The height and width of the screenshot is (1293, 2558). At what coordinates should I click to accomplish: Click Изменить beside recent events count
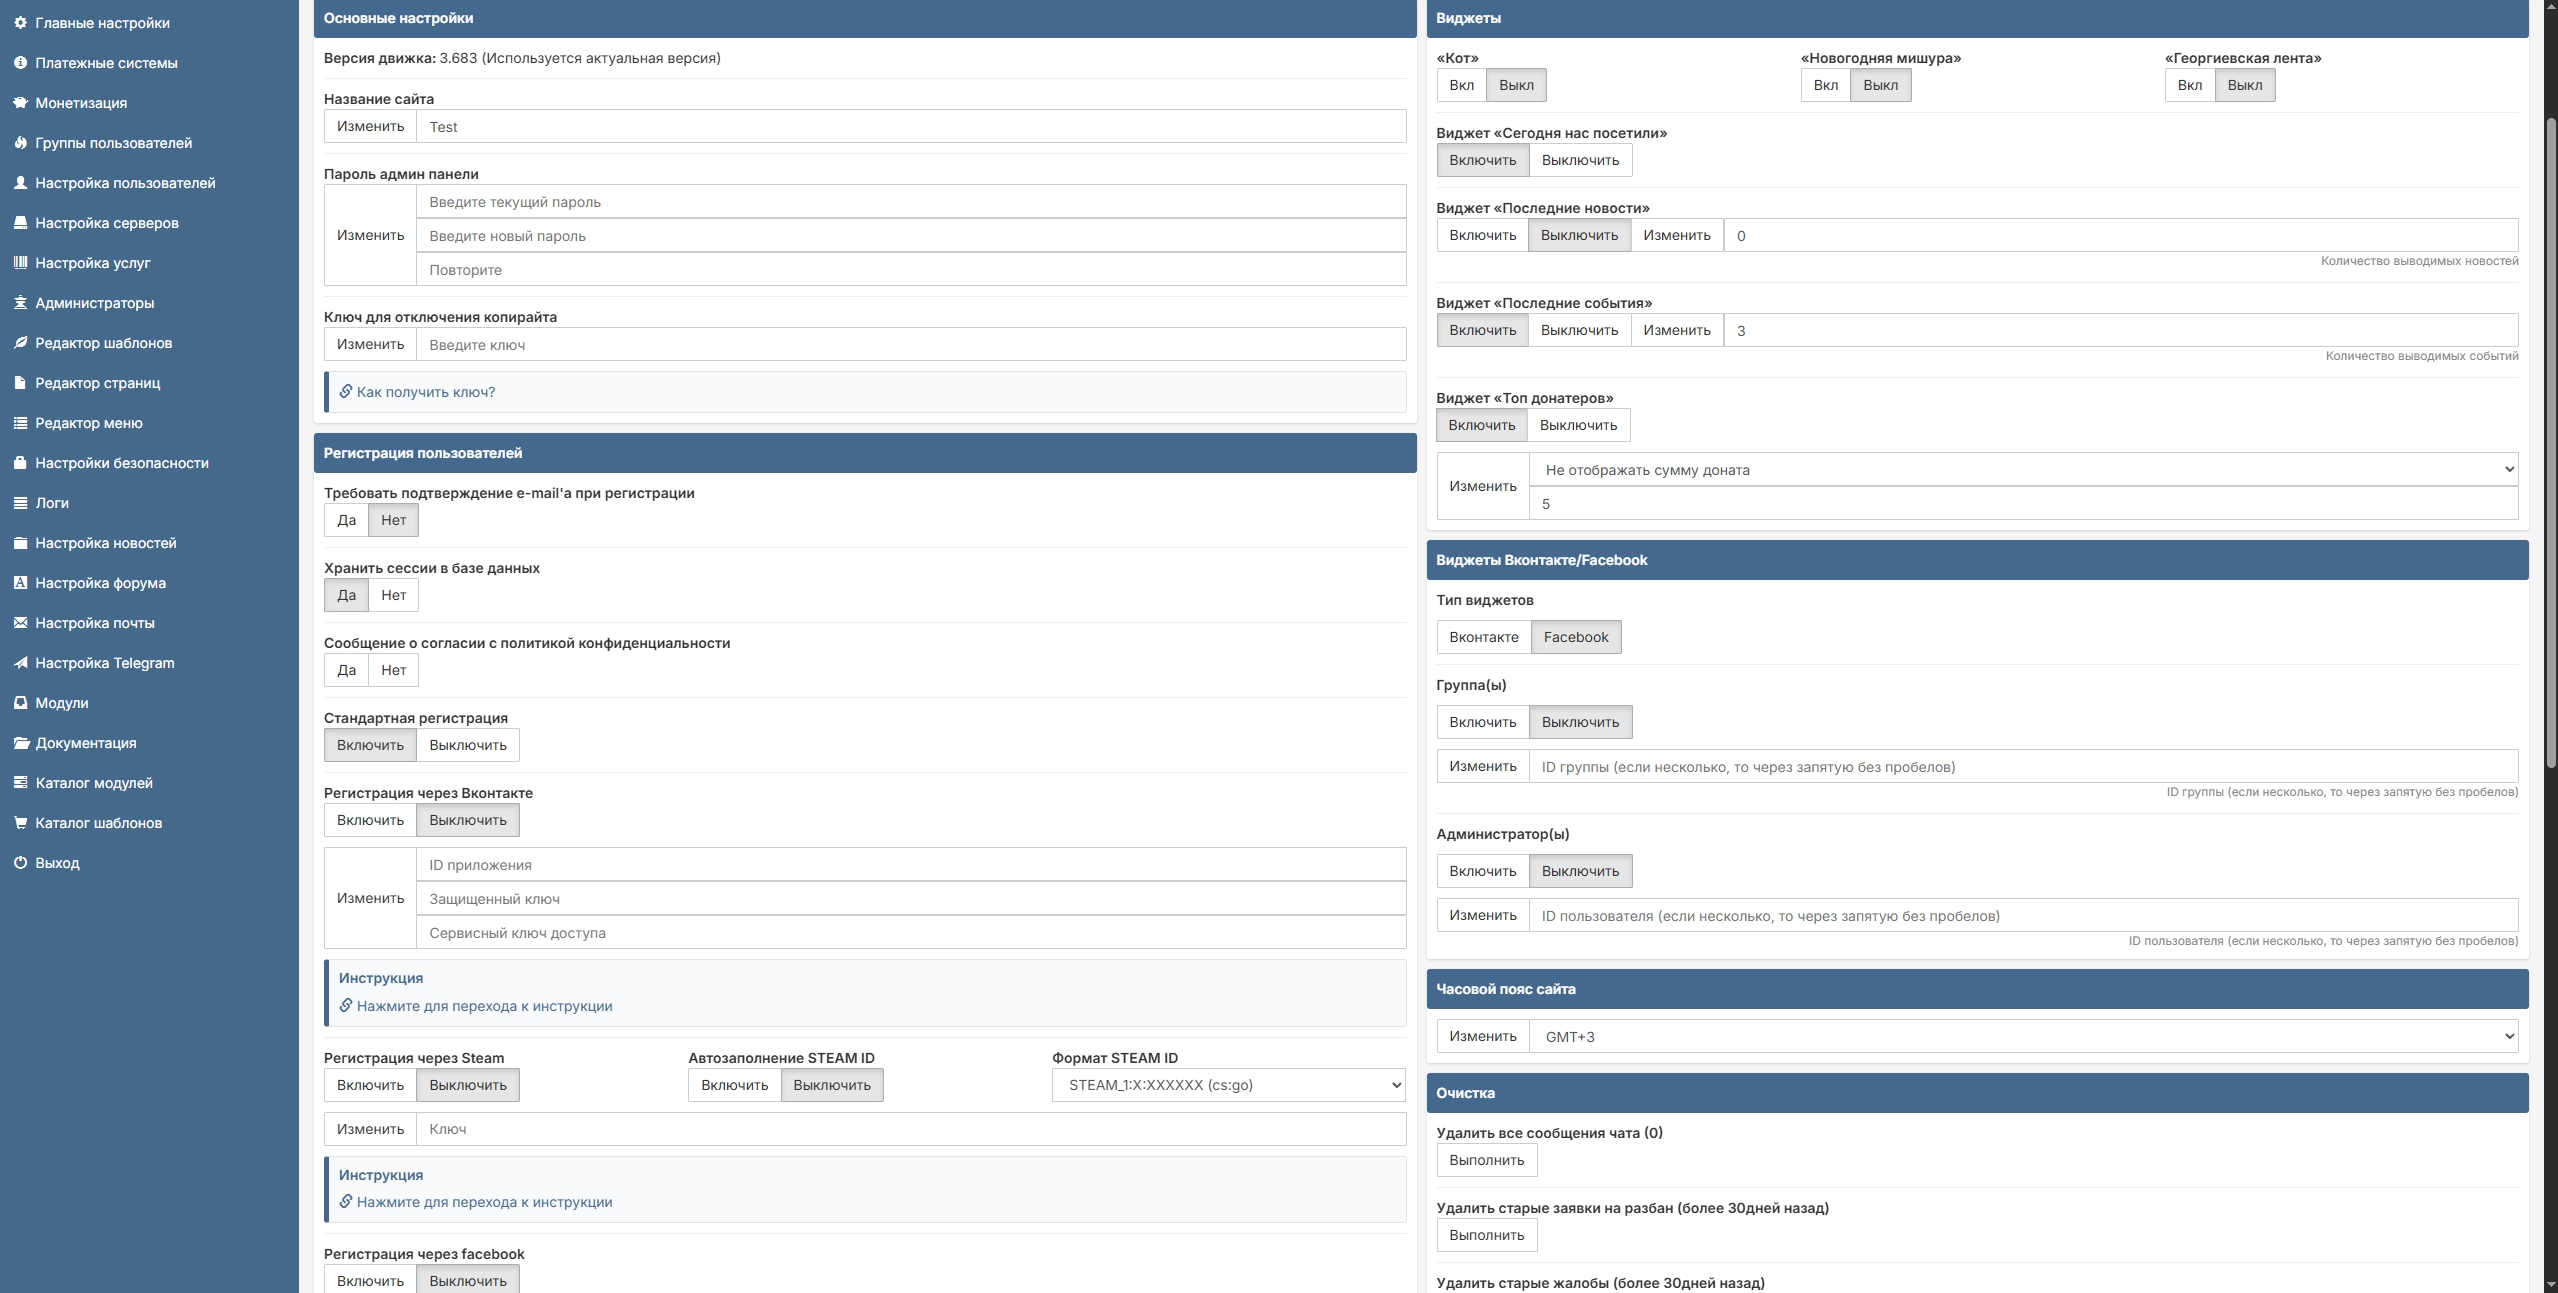(1676, 330)
